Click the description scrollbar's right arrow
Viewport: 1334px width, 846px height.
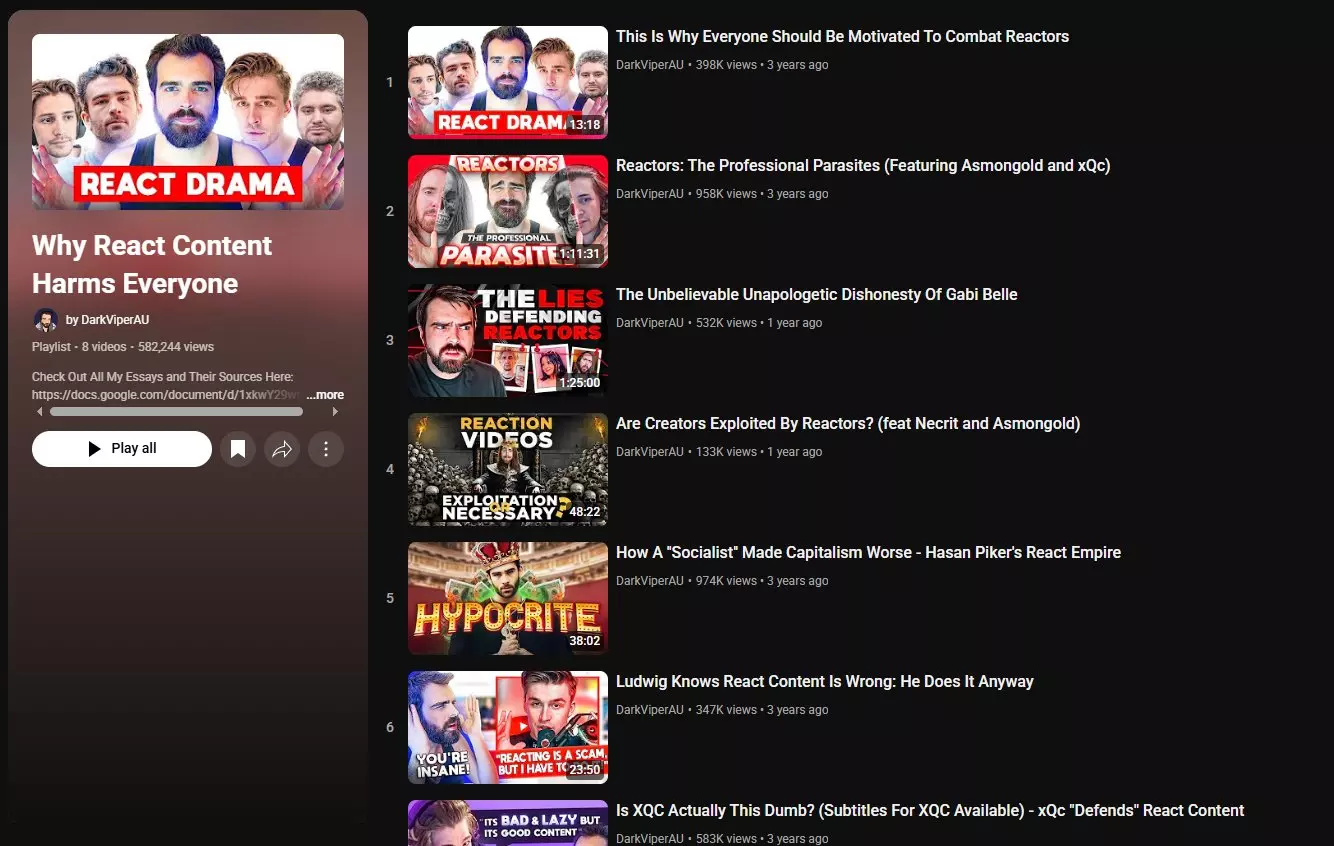click(335, 411)
